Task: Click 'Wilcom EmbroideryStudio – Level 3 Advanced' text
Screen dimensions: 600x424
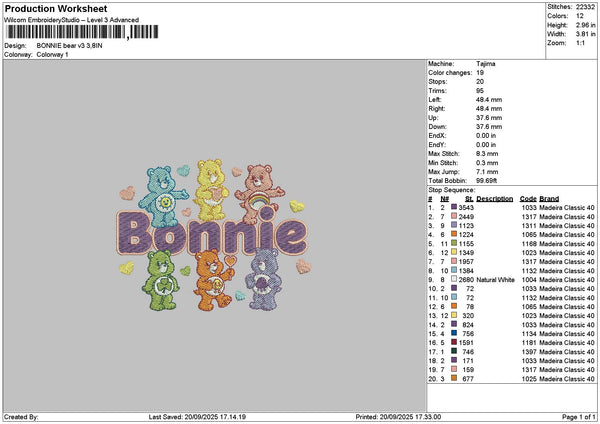Action: [x=72, y=20]
